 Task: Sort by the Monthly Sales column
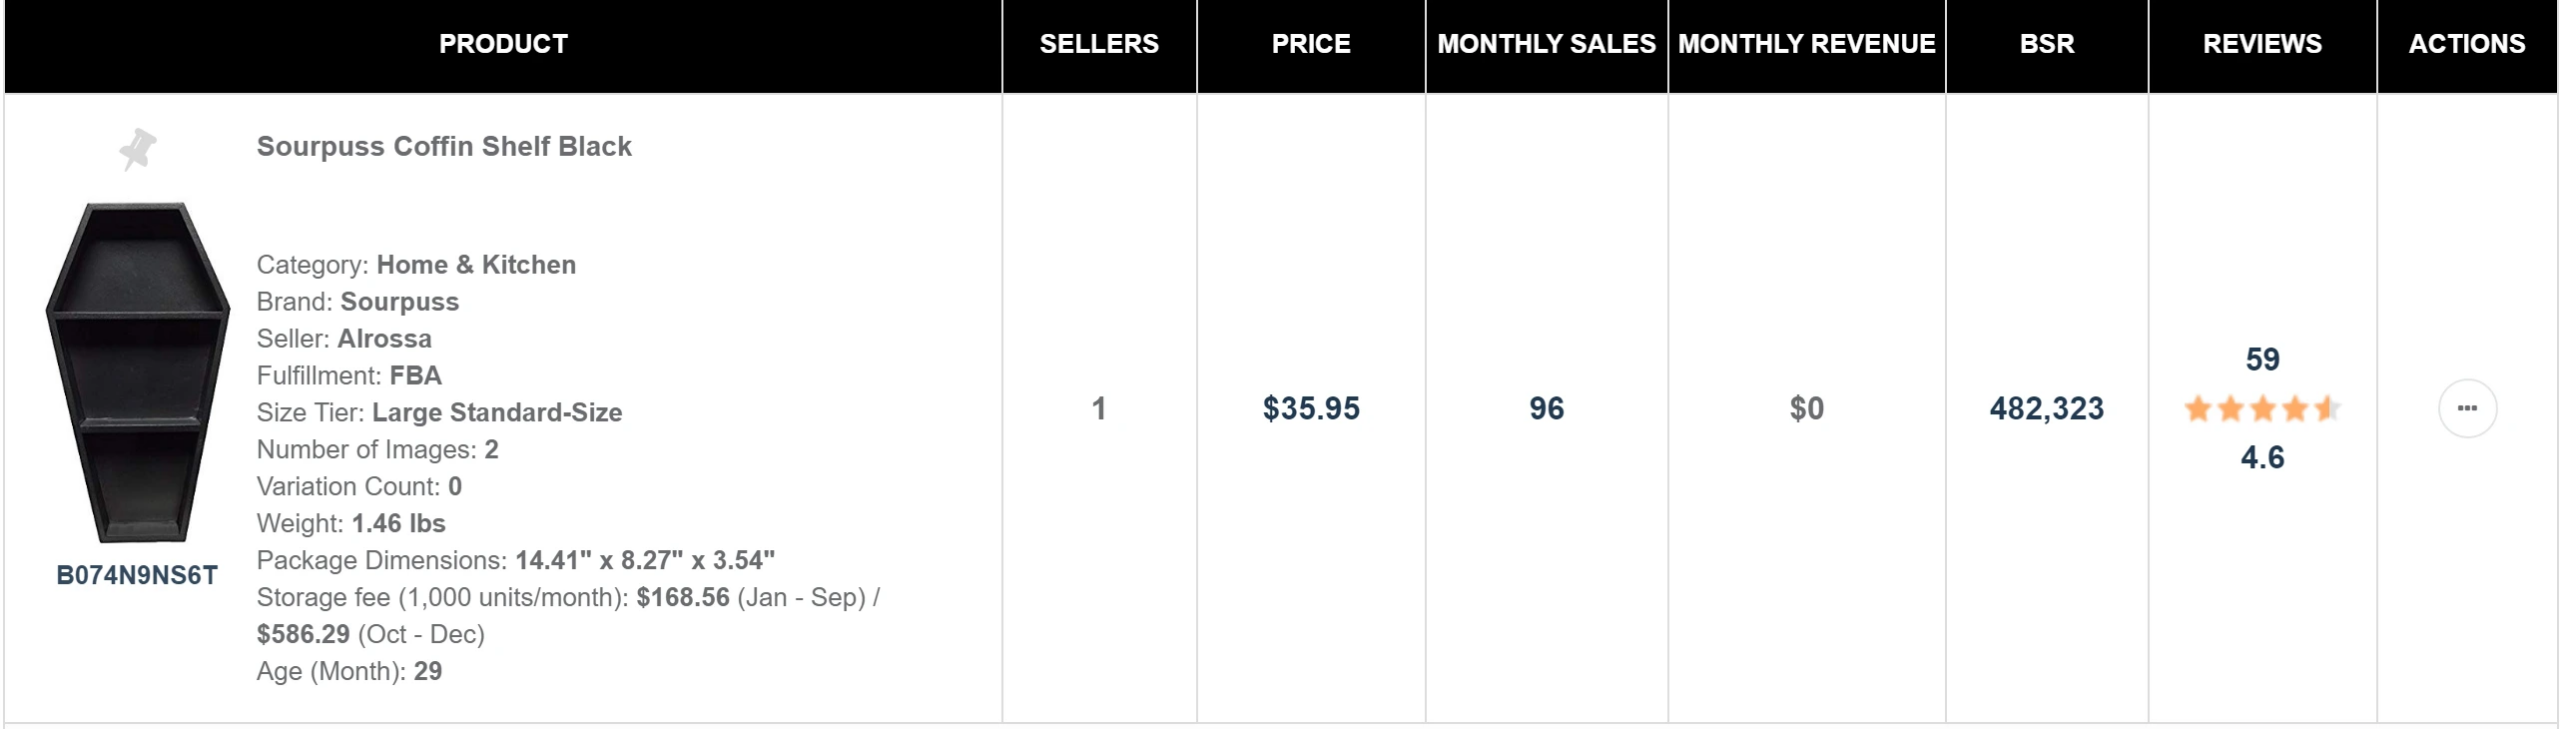click(1546, 44)
